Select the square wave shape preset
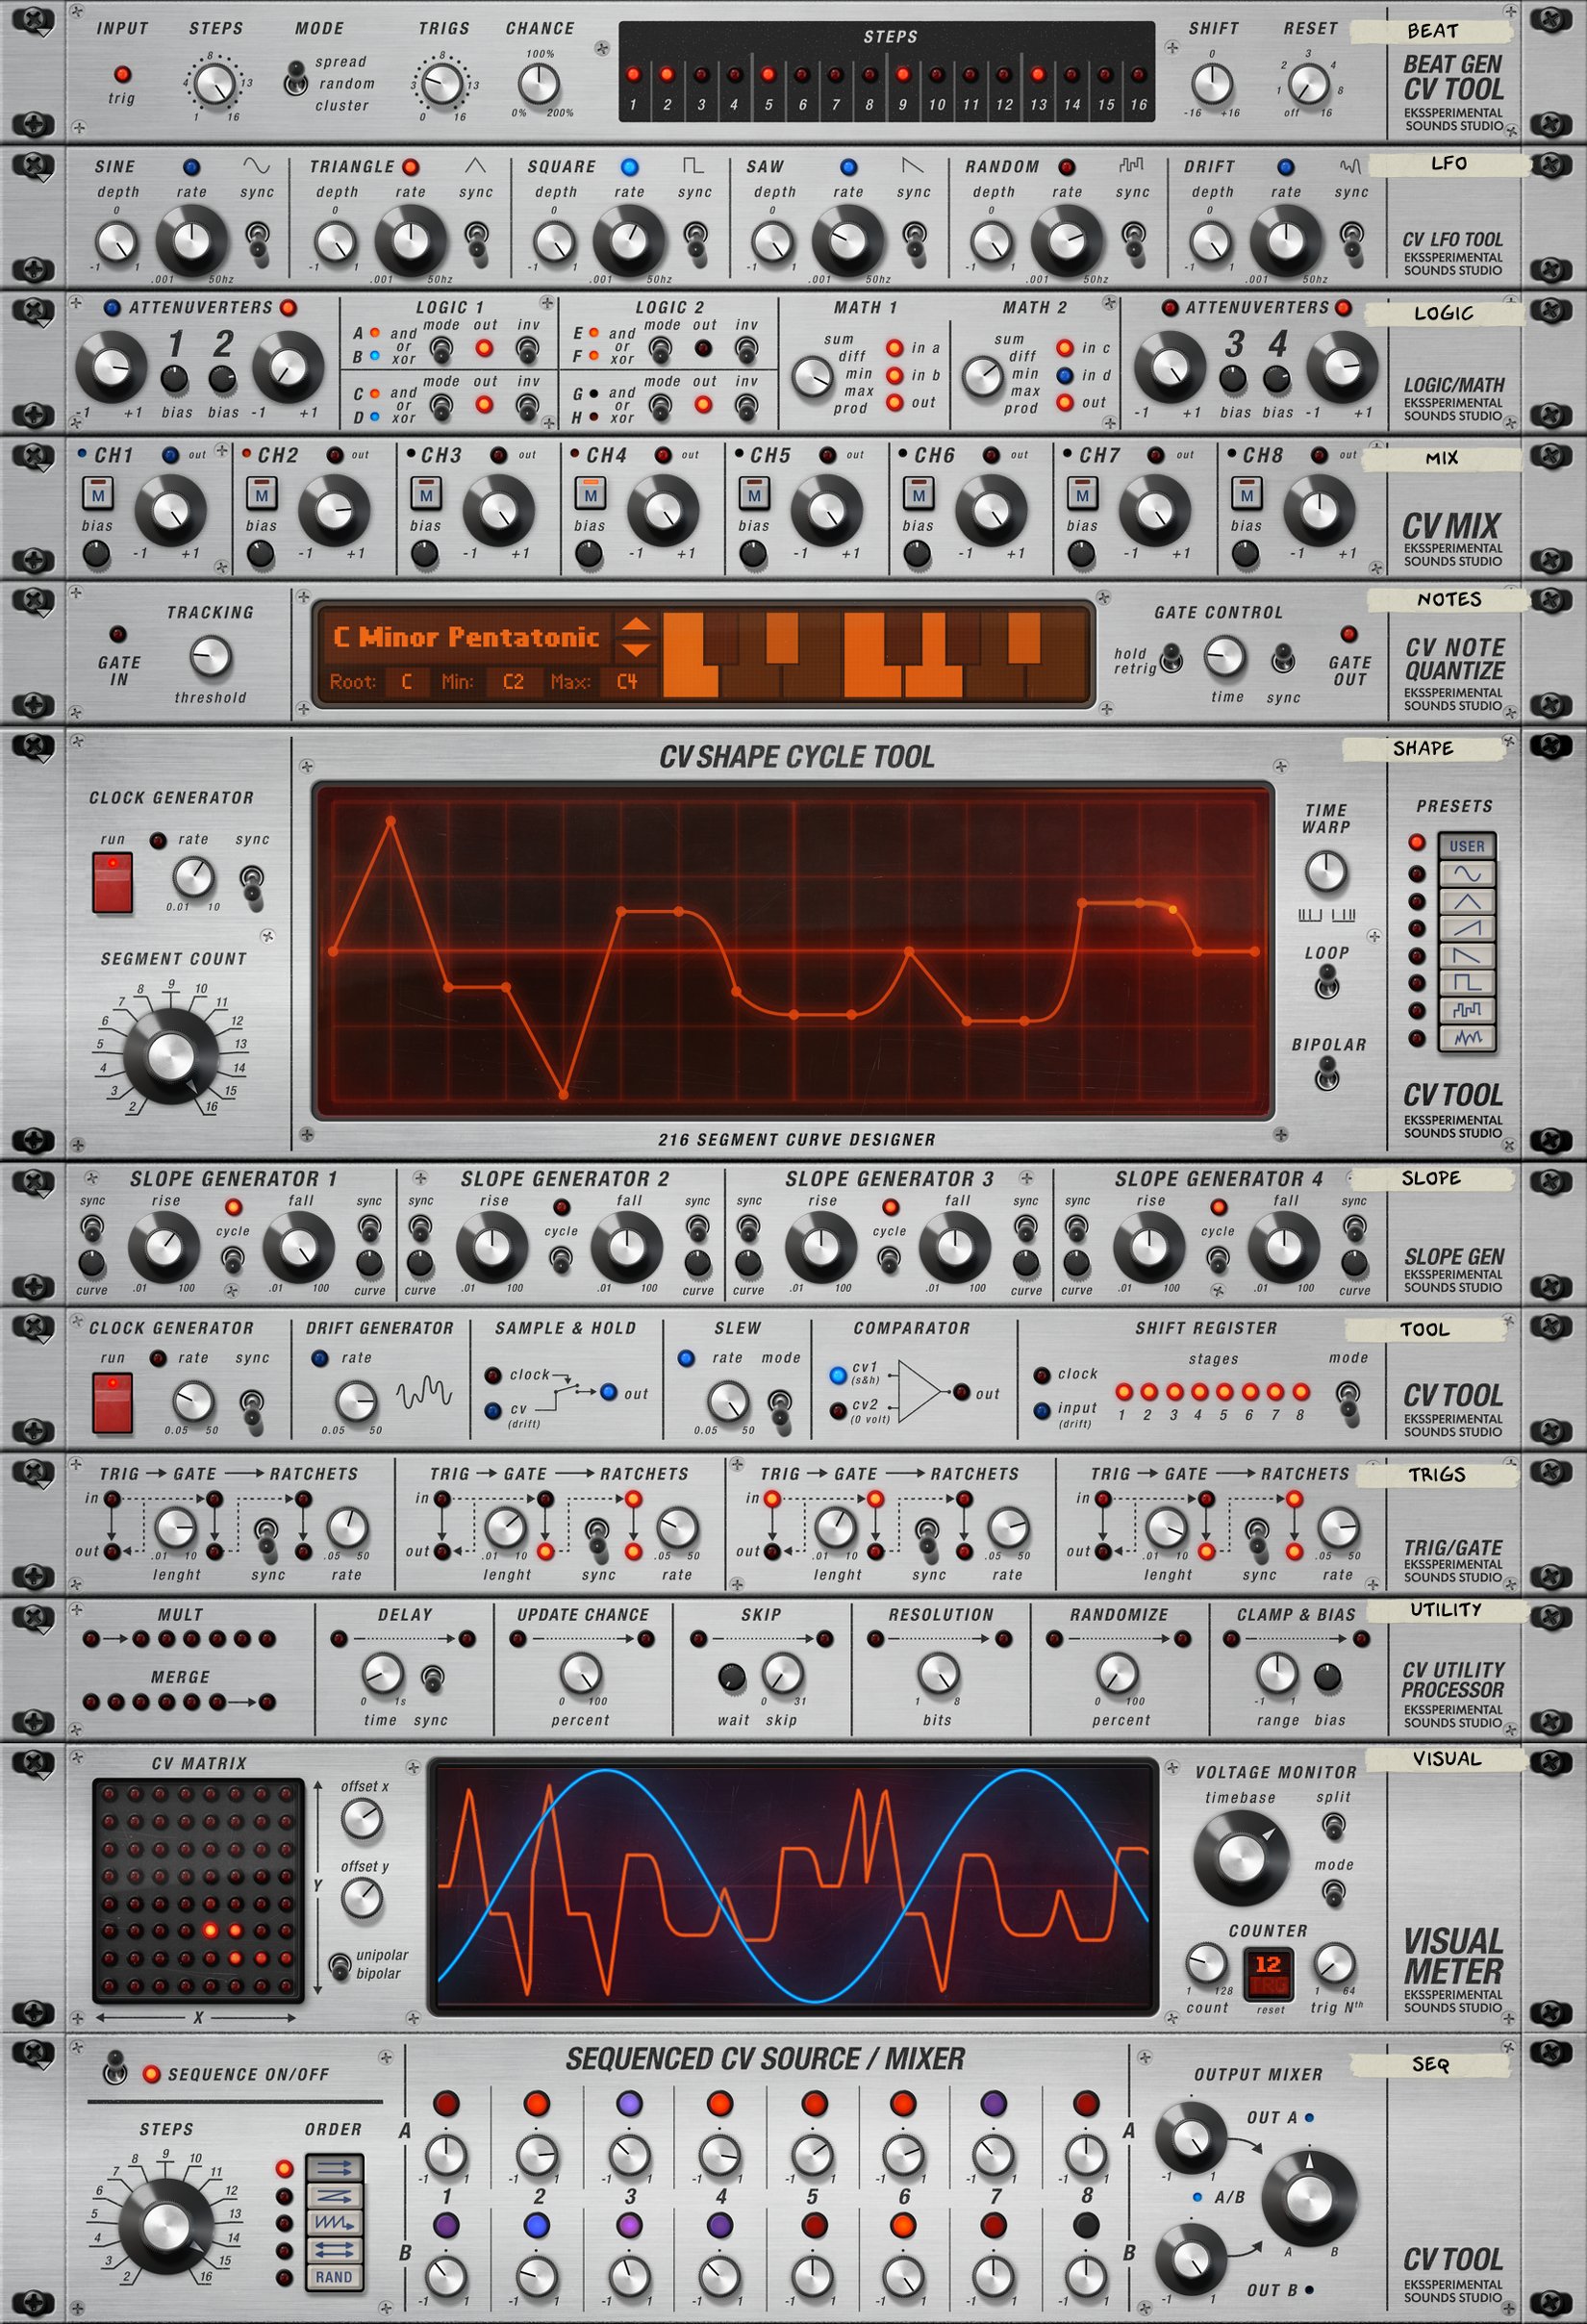1587x2324 pixels. click(1467, 982)
